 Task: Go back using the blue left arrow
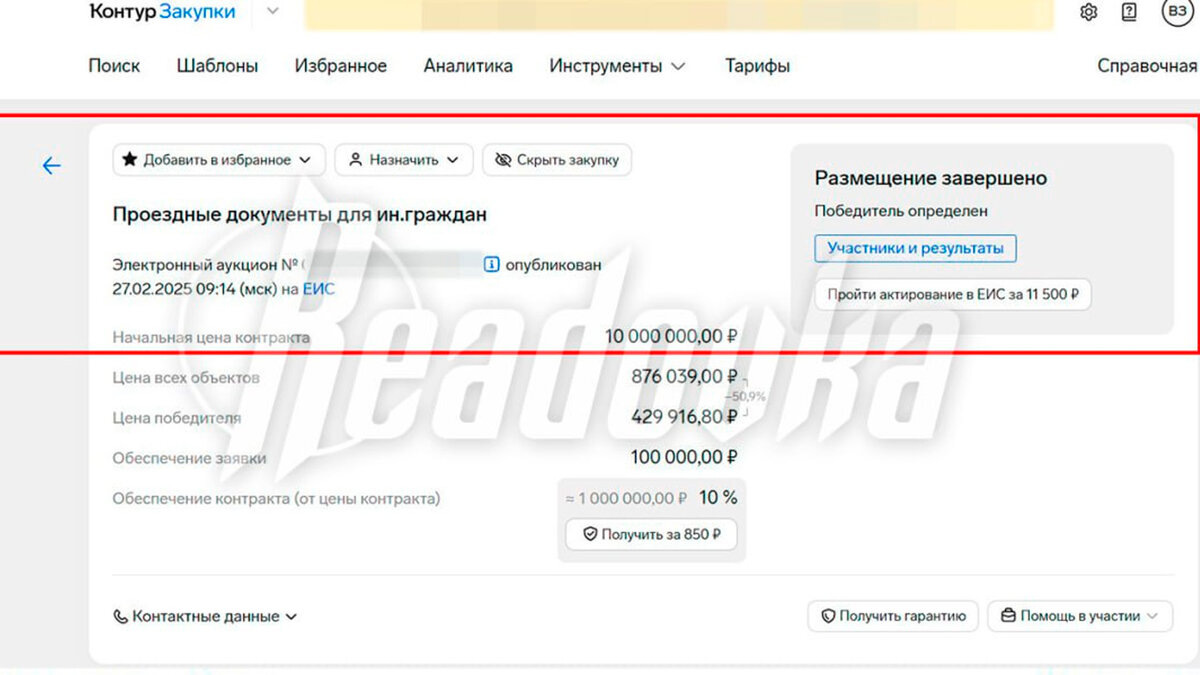coord(52,166)
